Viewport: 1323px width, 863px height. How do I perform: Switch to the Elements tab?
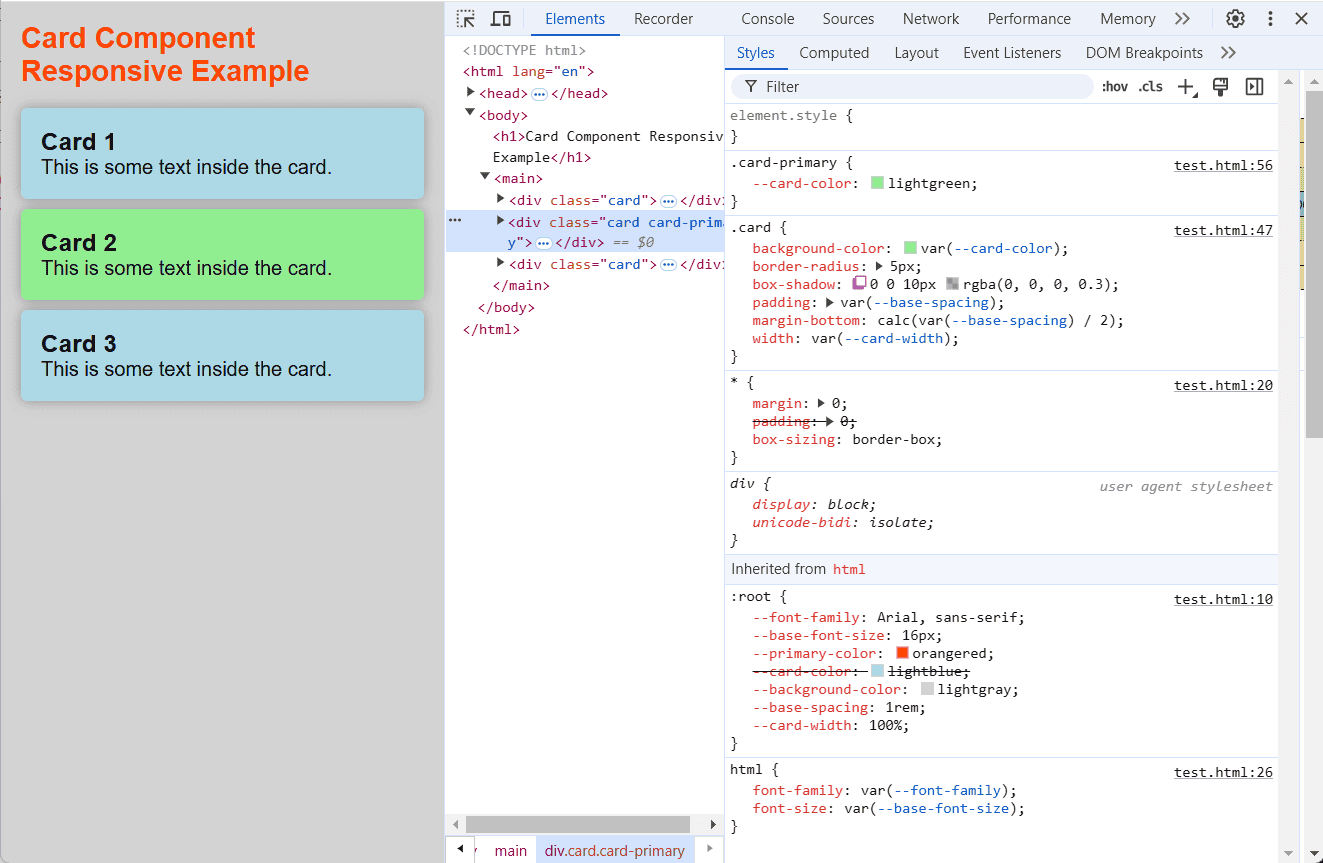click(x=575, y=18)
